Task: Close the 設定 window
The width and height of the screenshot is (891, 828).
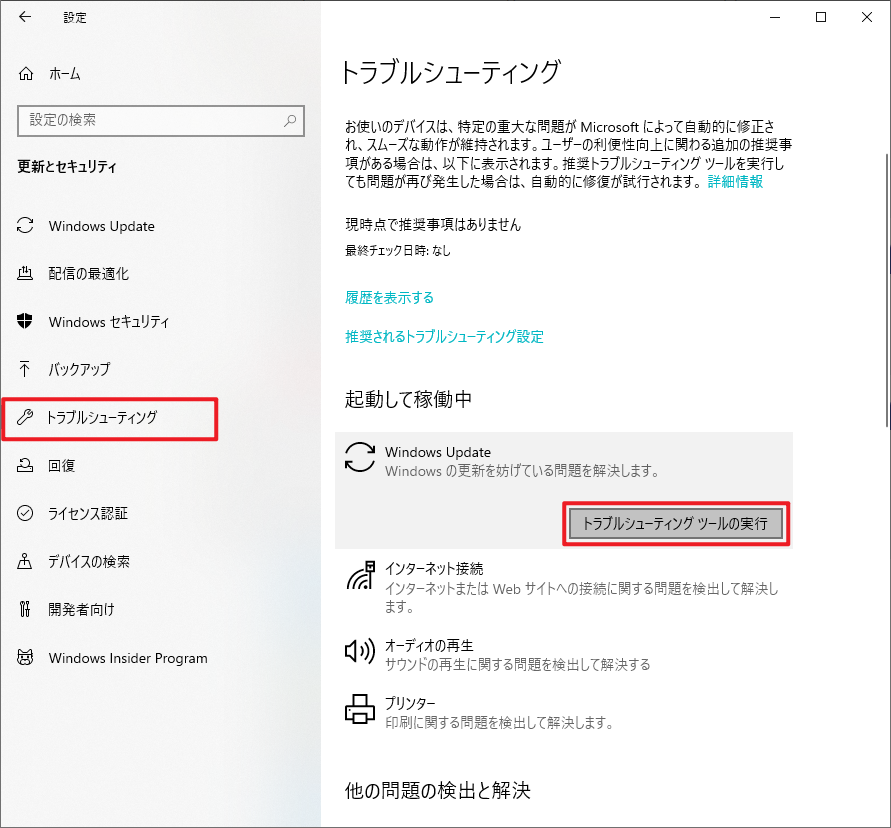Action: tap(867, 17)
